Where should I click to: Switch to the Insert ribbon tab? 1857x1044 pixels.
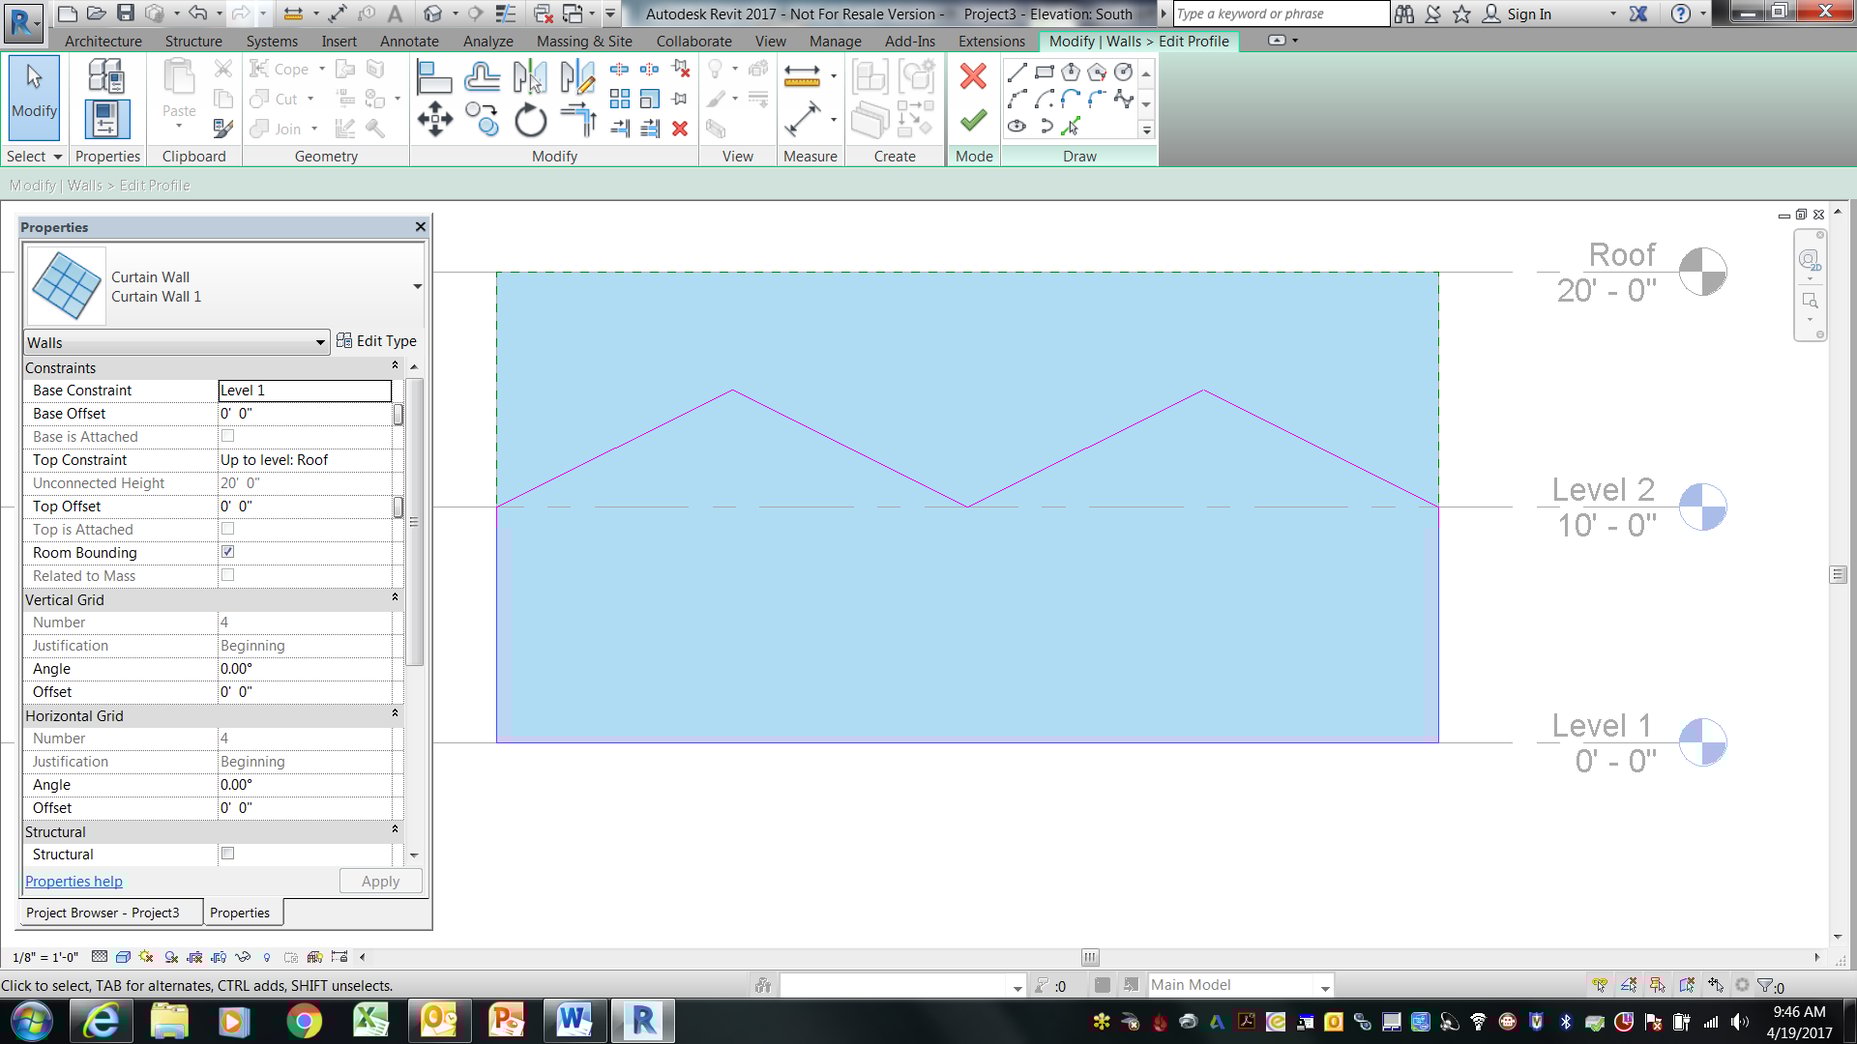339,41
